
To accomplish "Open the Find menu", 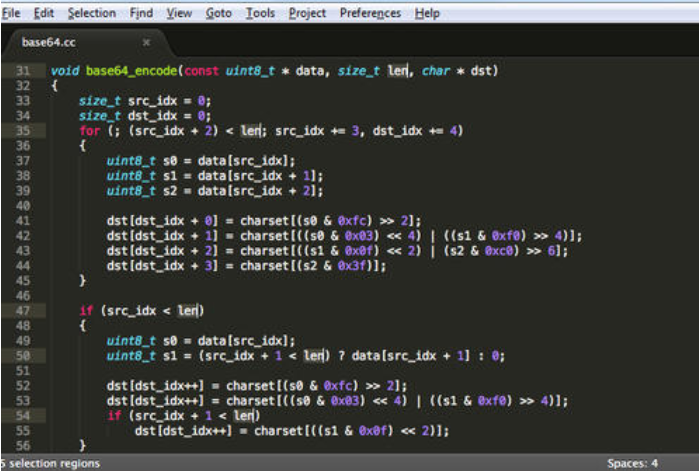I will (141, 13).
